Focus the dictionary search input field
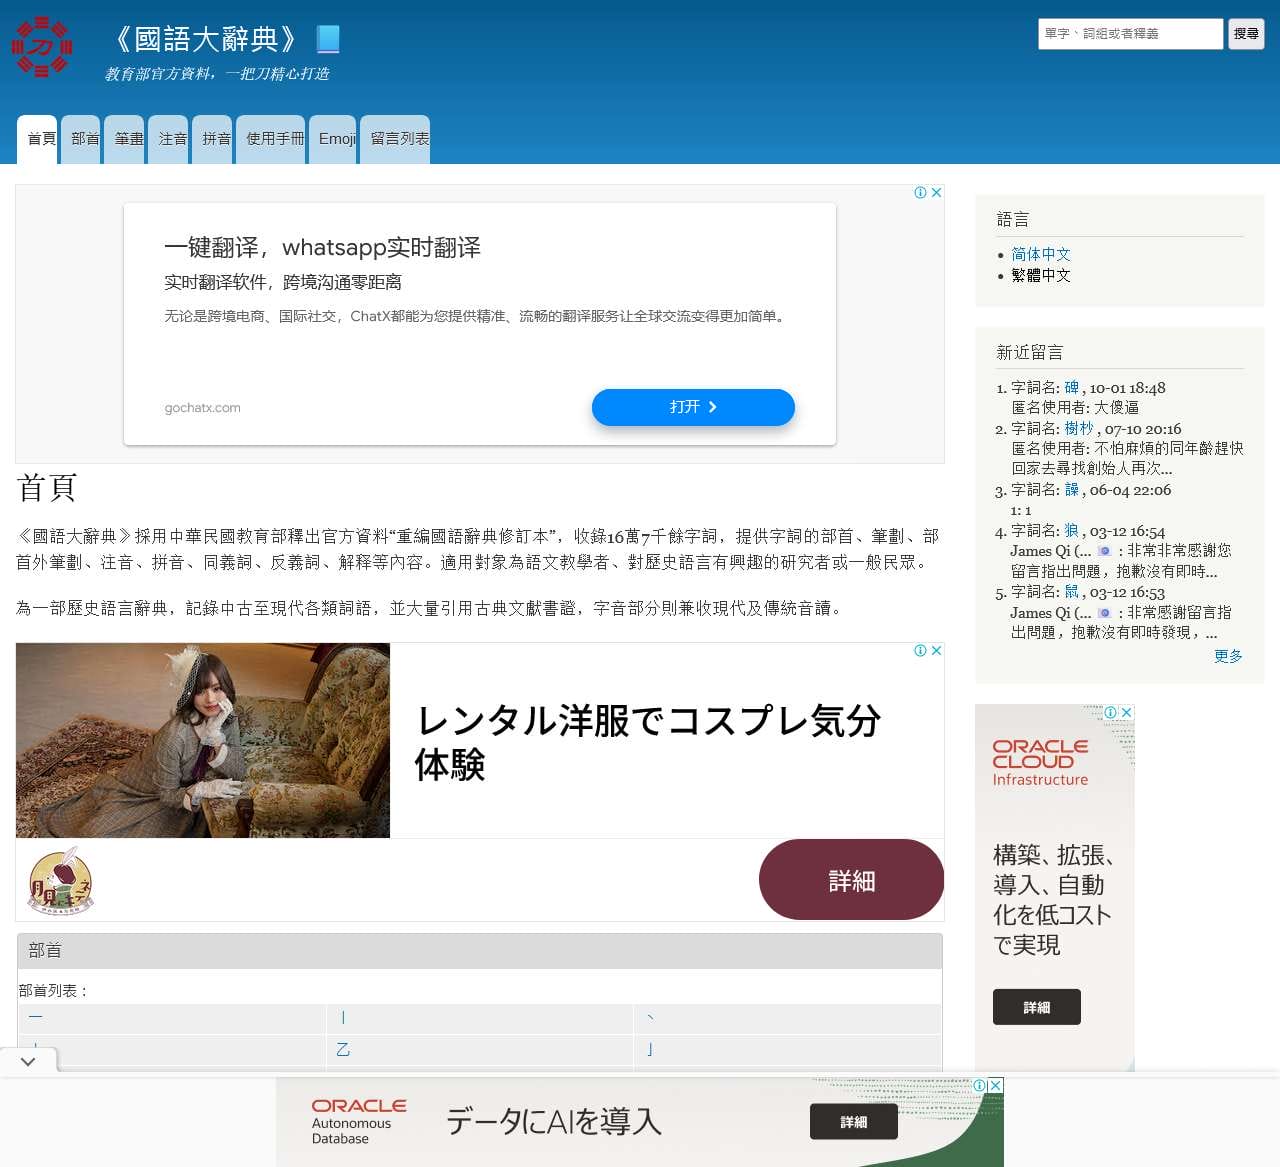 click(x=1130, y=34)
